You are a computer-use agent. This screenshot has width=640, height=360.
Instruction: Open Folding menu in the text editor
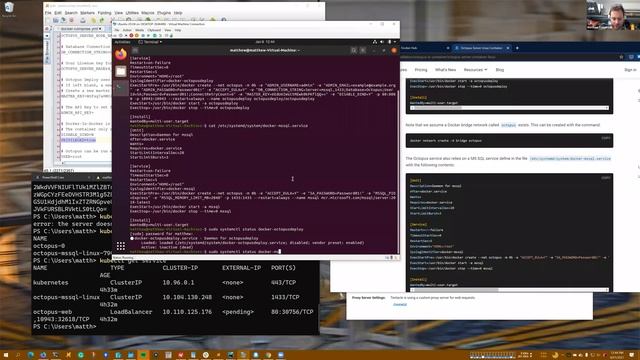(x=104, y=13)
